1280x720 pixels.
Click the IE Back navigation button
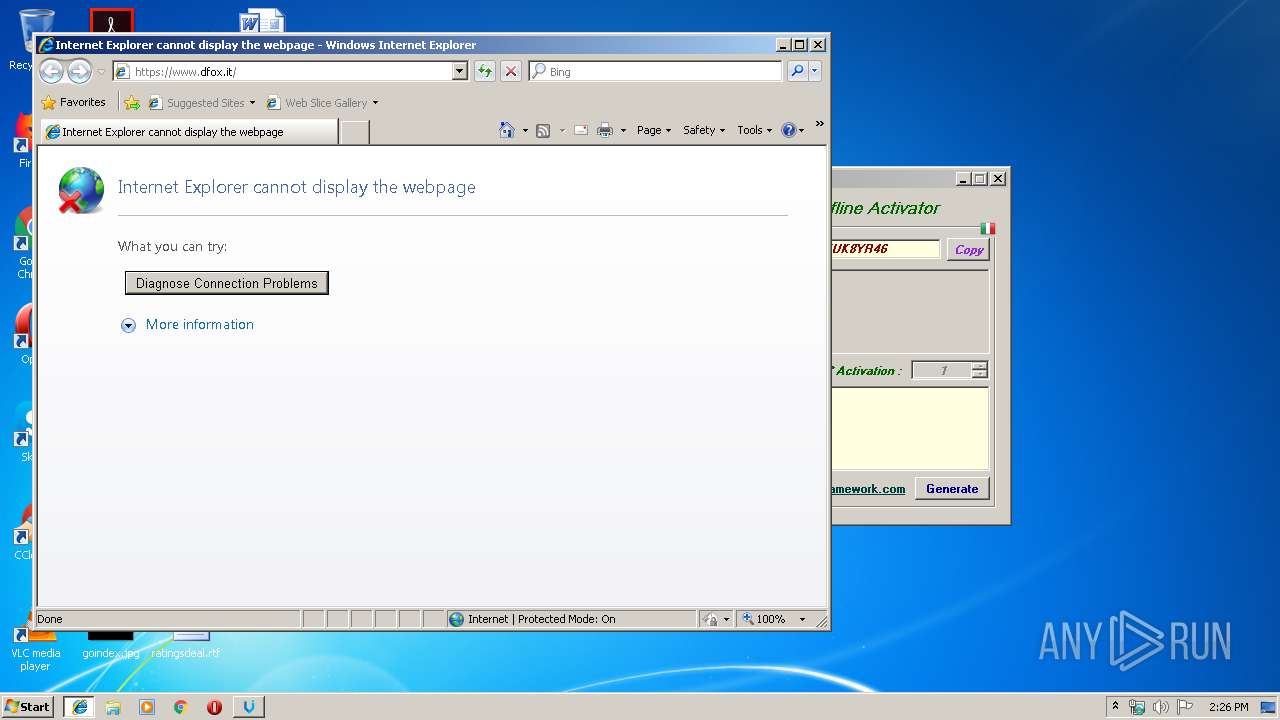[x=51, y=71]
